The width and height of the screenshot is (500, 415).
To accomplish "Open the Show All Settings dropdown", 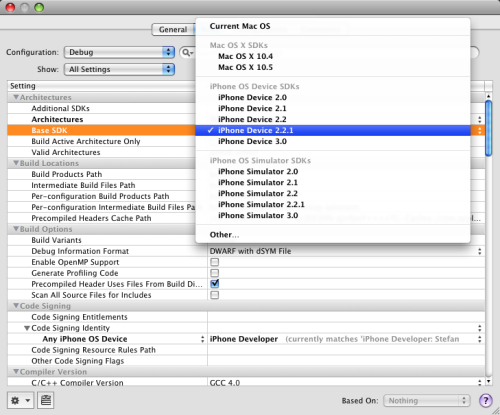I will 119,69.
